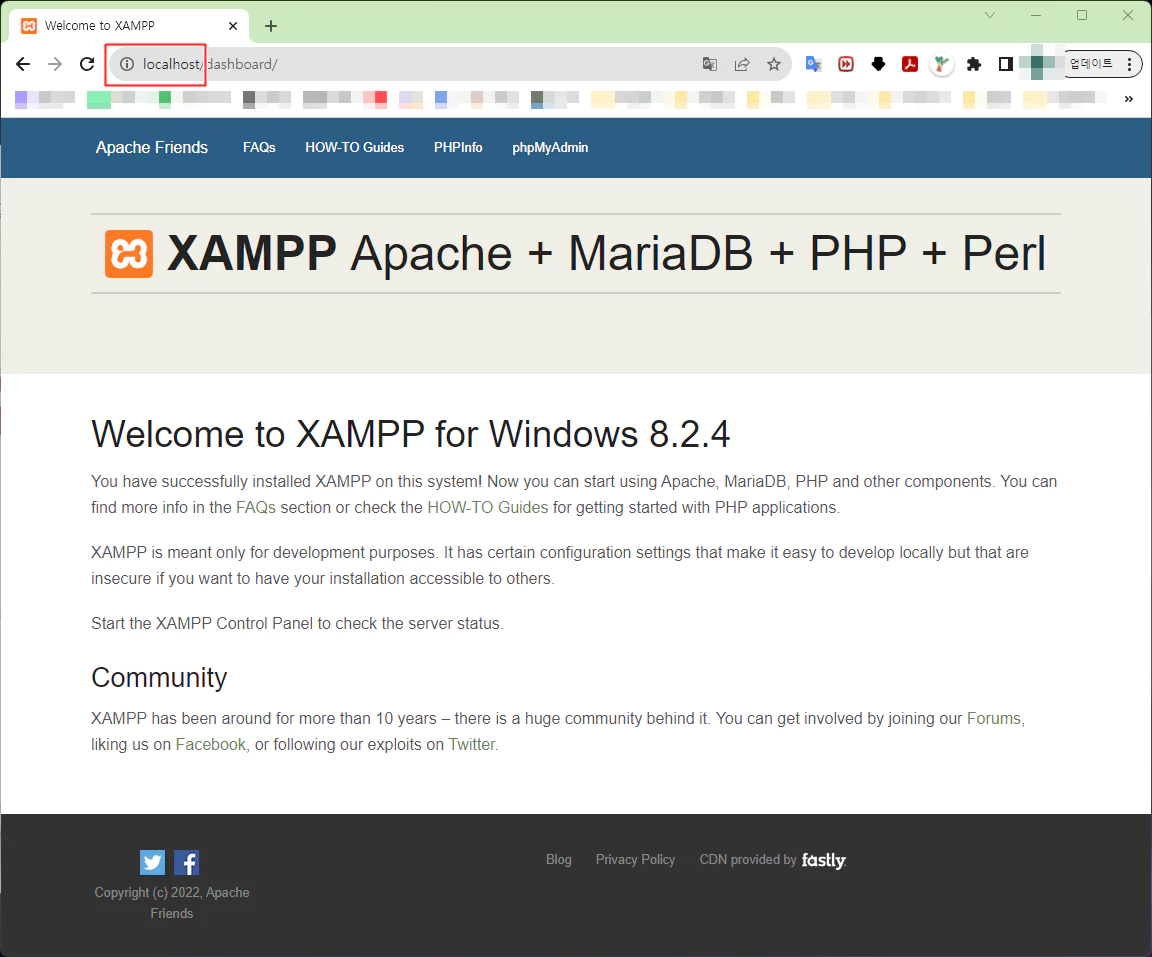Image resolution: width=1152 pixels, height=957 pixels.
Task: Click the fastly CDN logo in footer
Action: (x=824, y=860)
